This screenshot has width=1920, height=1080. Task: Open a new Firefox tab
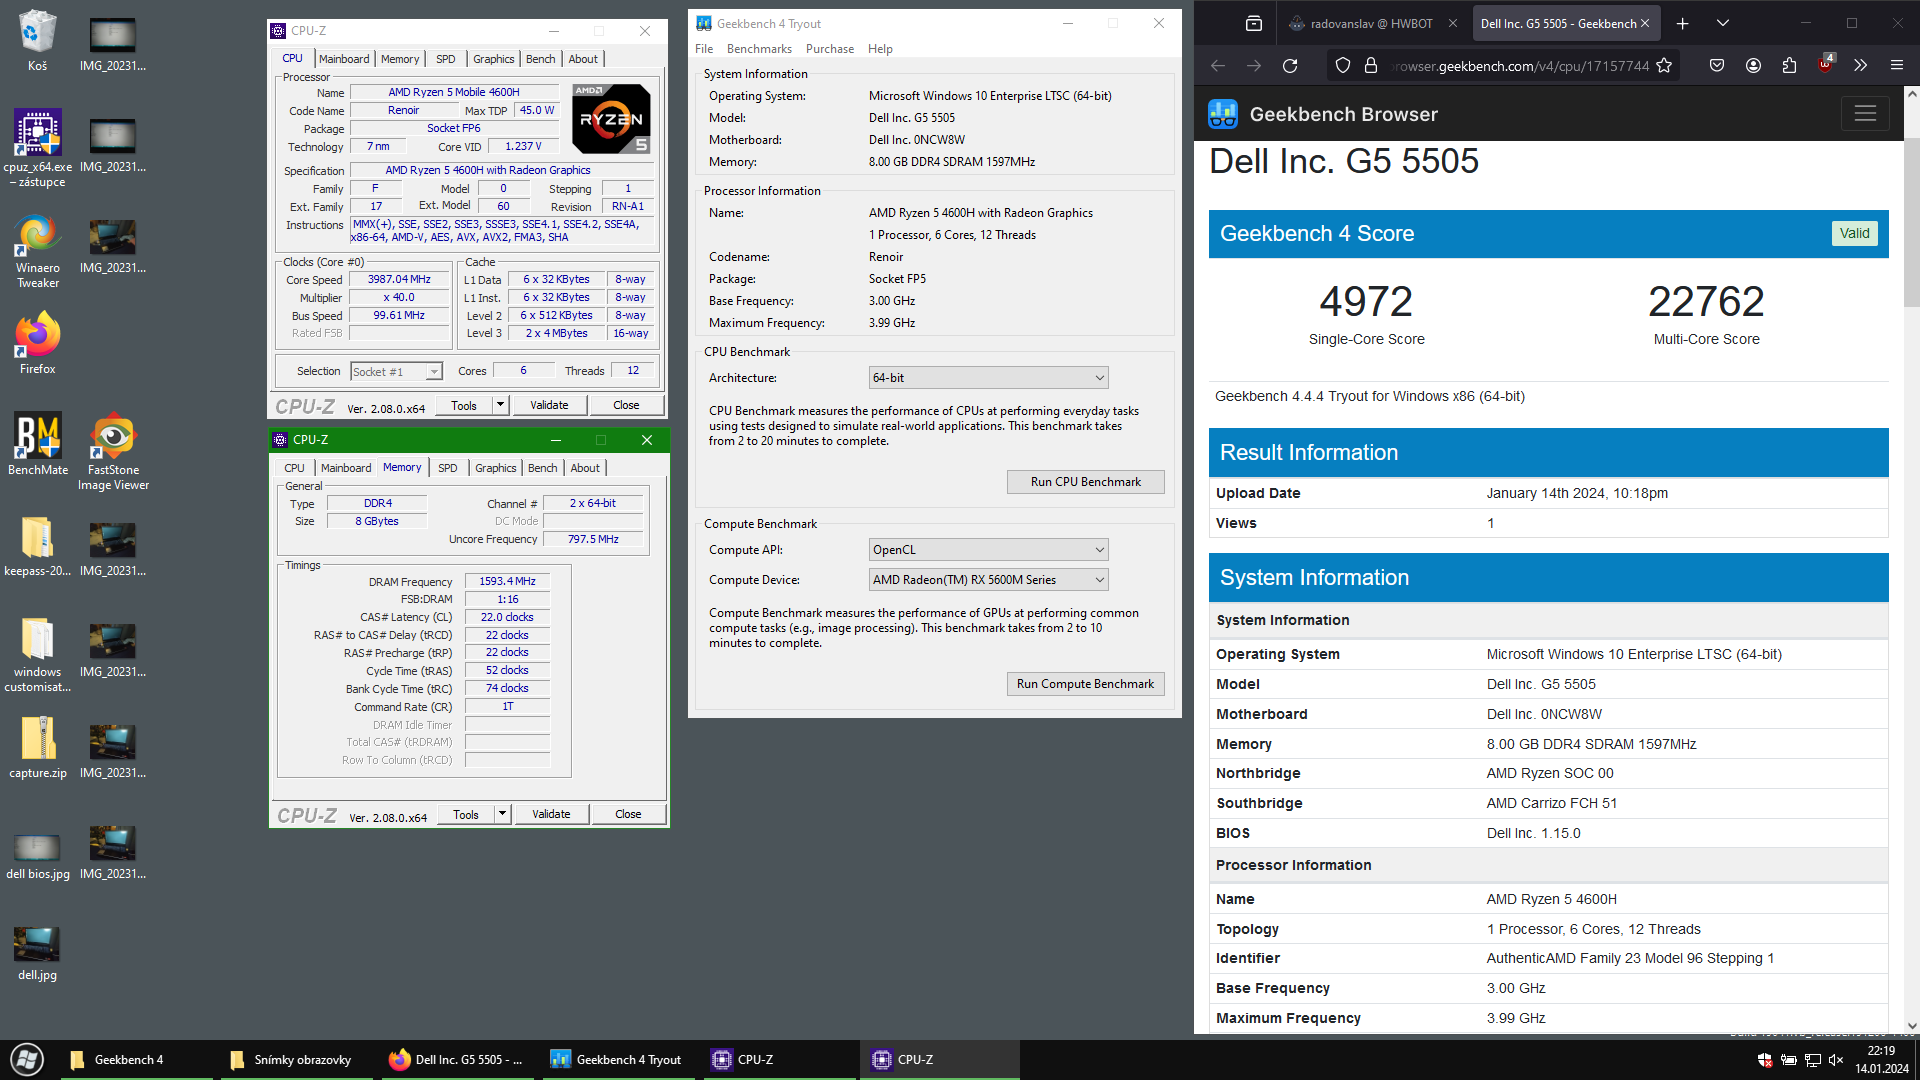tap(1682, 23)
